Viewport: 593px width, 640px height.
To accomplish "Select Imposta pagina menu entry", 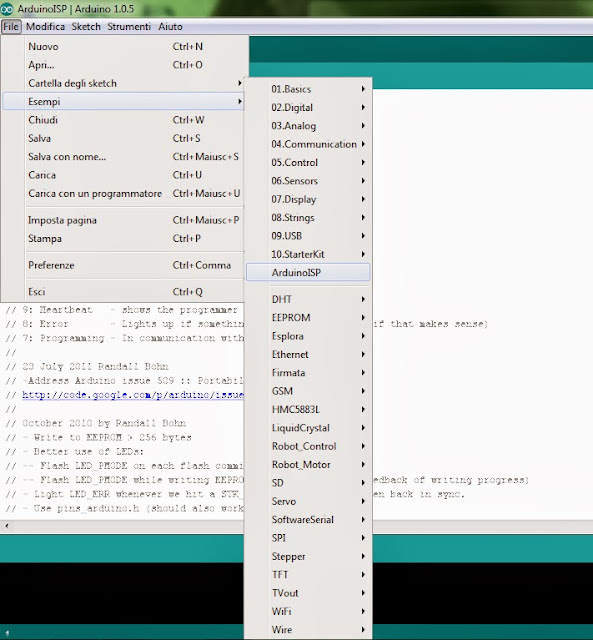I will pos(123,220).
